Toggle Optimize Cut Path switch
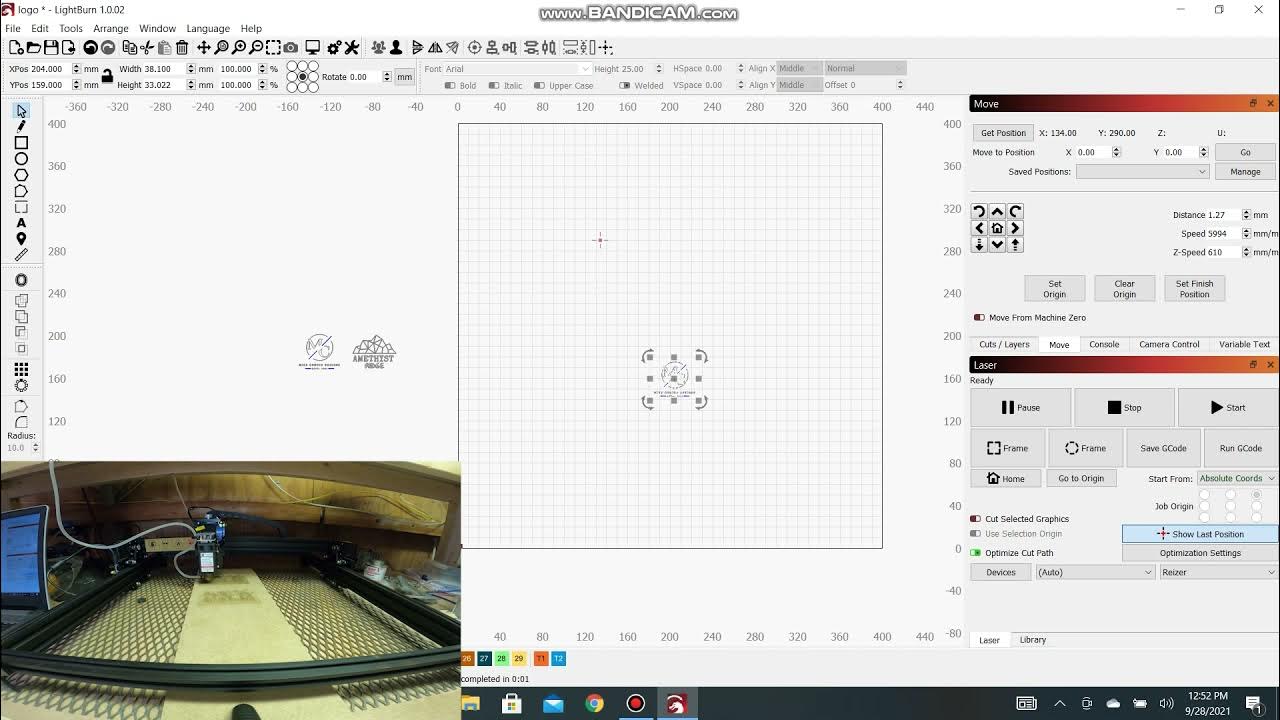Screen dimensions: 1280x720 [x=975, y=553]
